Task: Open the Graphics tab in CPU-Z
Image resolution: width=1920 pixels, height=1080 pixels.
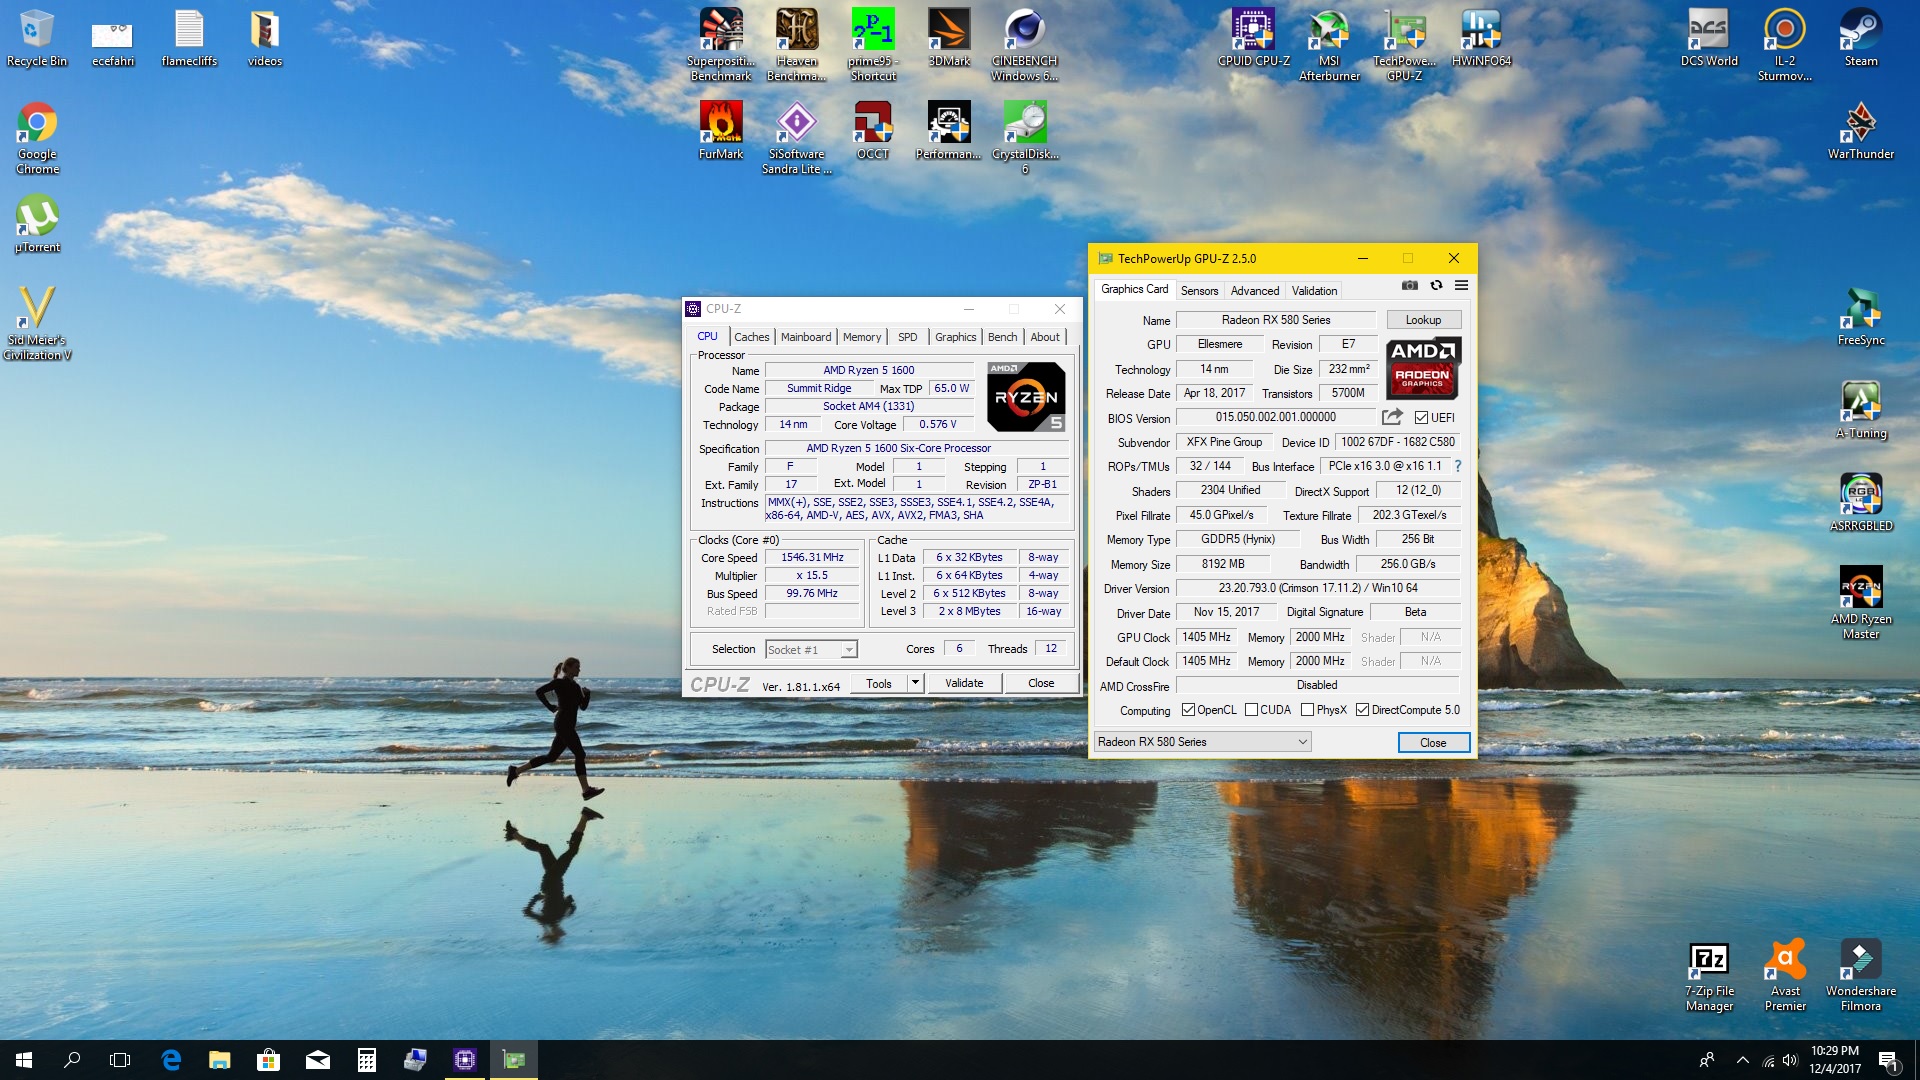Action: [955, 337]
